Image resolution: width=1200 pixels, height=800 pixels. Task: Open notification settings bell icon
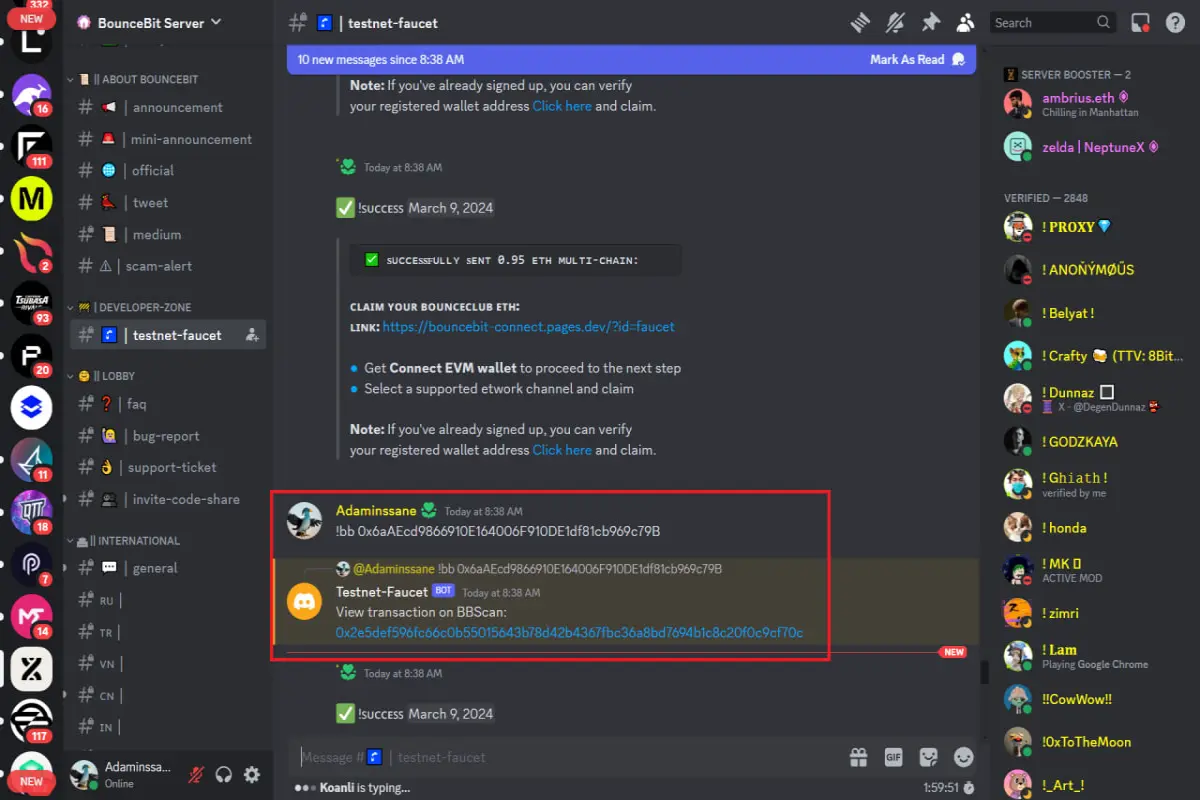[895, 22]
